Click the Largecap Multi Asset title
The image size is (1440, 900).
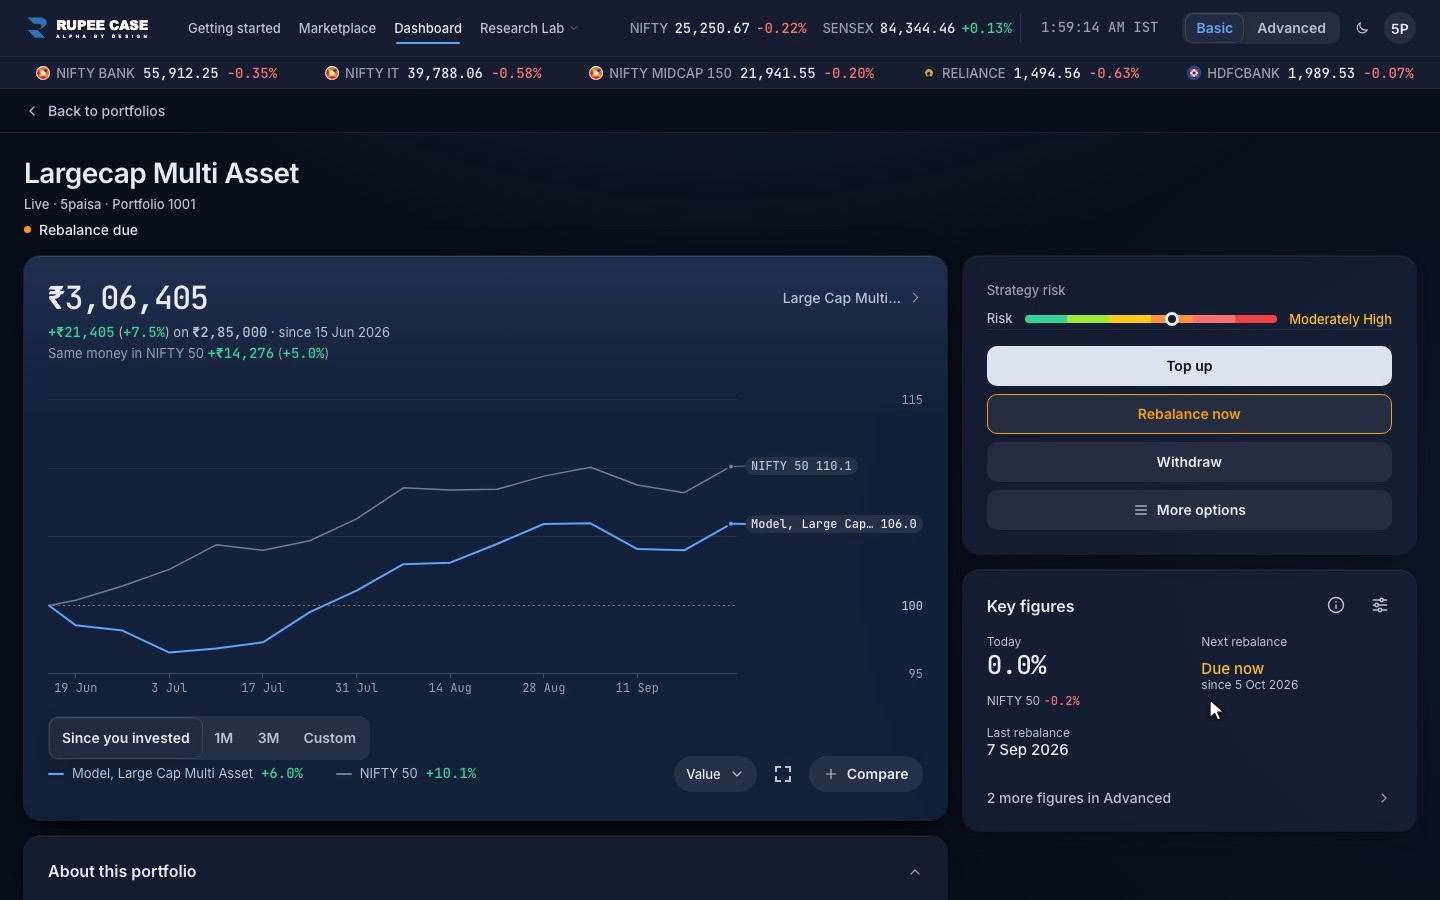click(162, 173)
